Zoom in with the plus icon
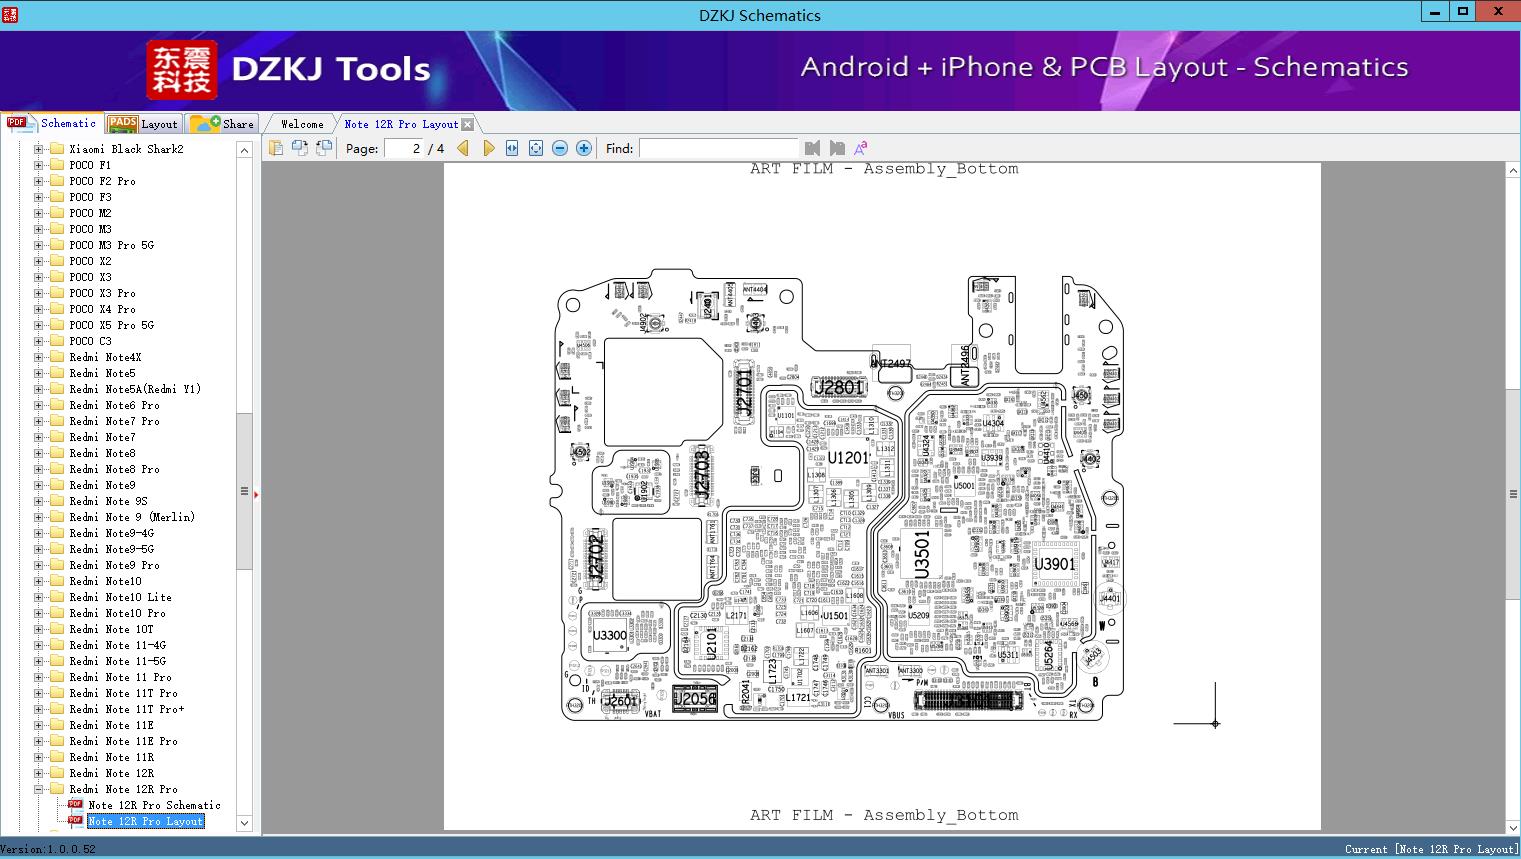Viewport: 1521px width, 859px height. point(584,148)
